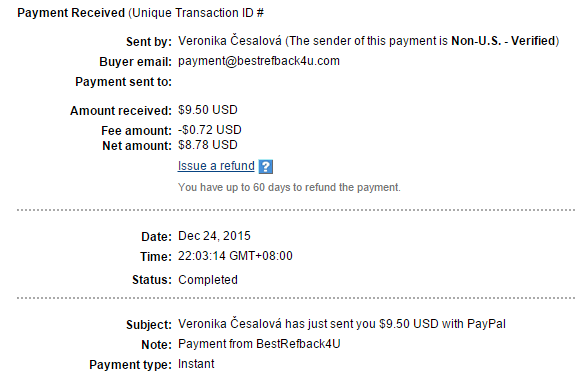575x381 pixels.
Task: Click the Completed status text
Action: click(208, 280)
